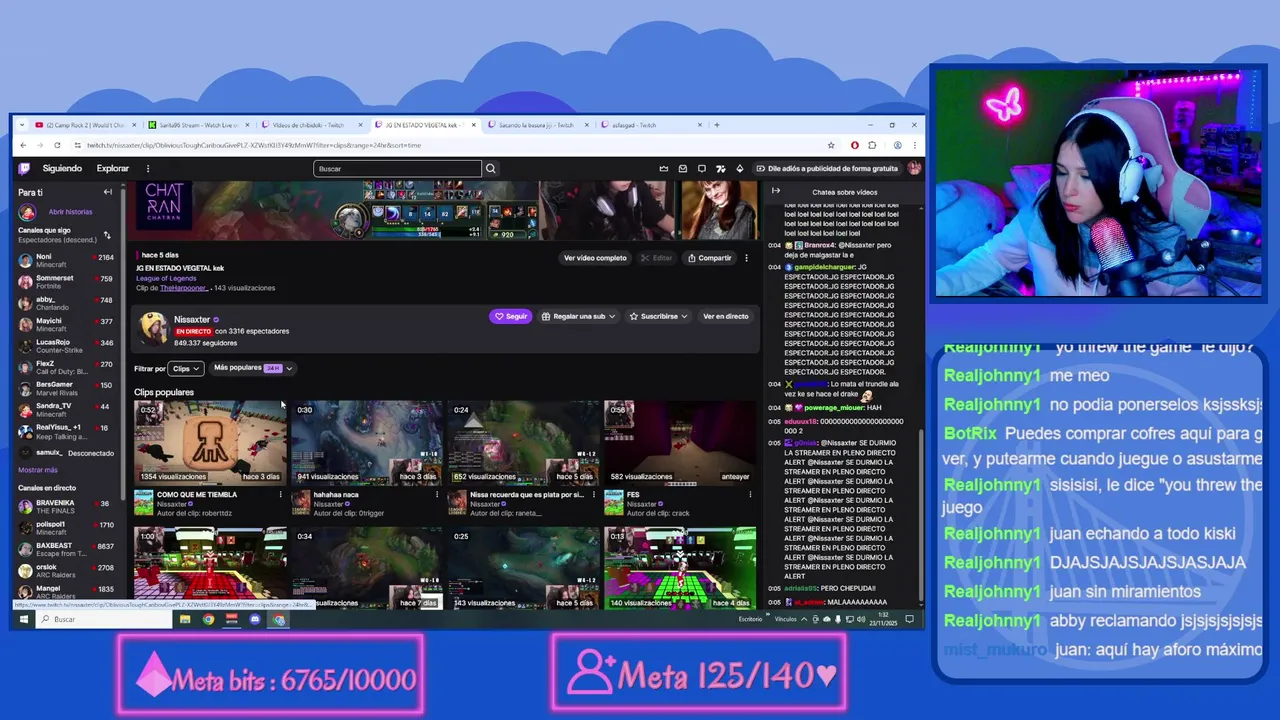Open the Filtrar por Clips dropdown
This screenshot has width=1280, height=720.
point(186,369)
